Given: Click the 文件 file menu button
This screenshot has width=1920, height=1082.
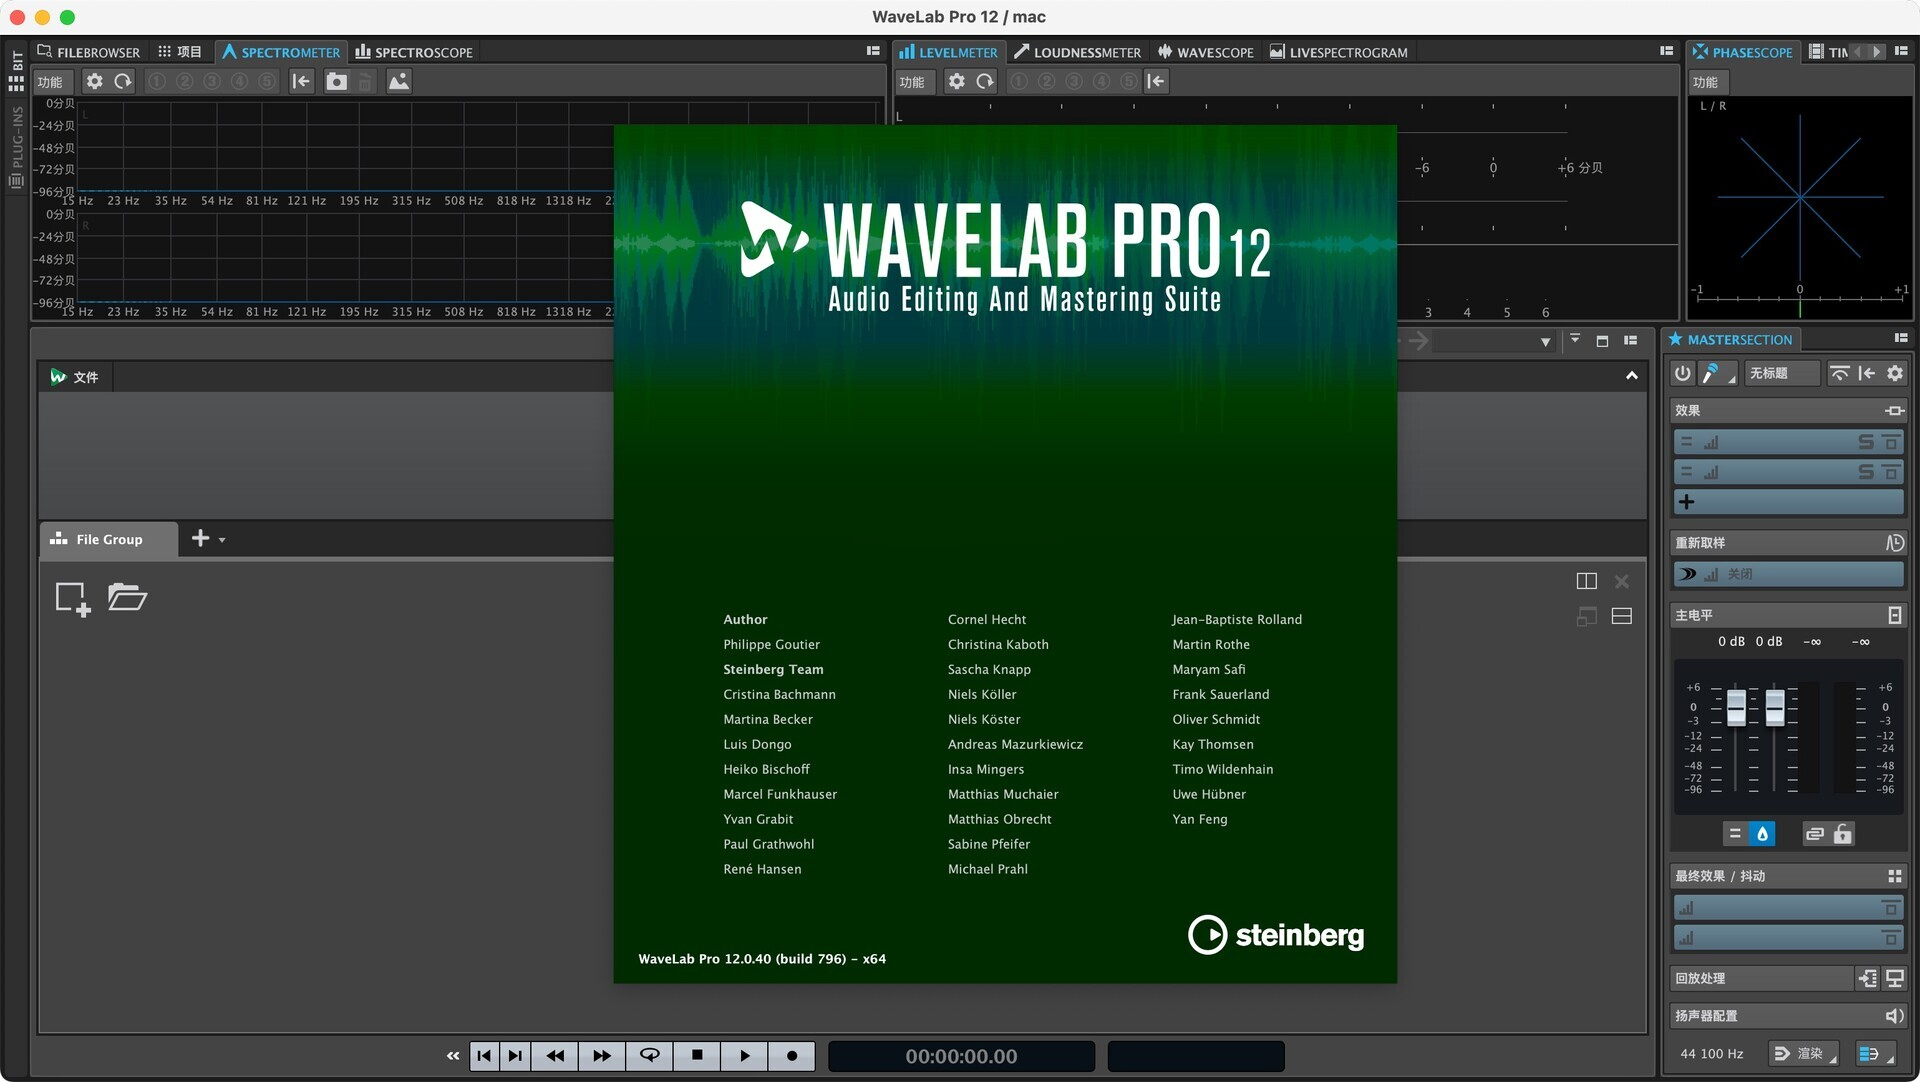Looking at the screenshot, I should point(75,377).
